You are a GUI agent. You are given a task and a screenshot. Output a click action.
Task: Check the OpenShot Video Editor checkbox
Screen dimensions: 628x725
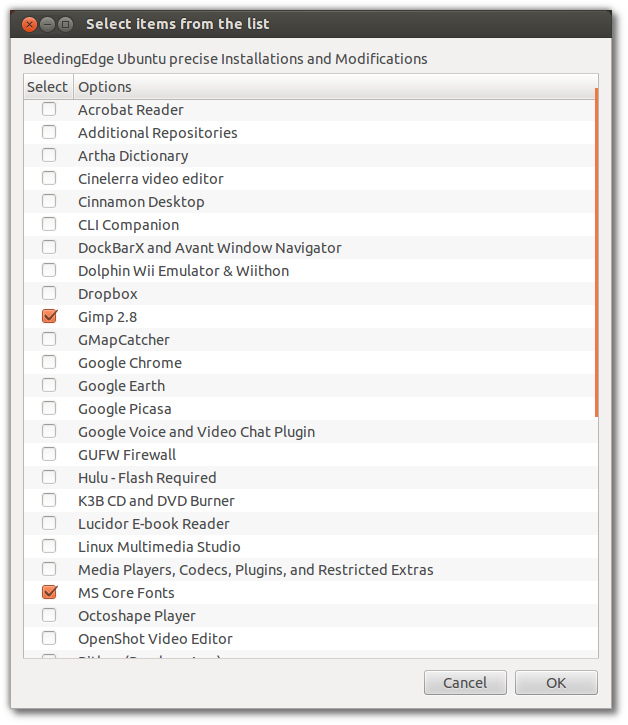(x=49, y=638)
